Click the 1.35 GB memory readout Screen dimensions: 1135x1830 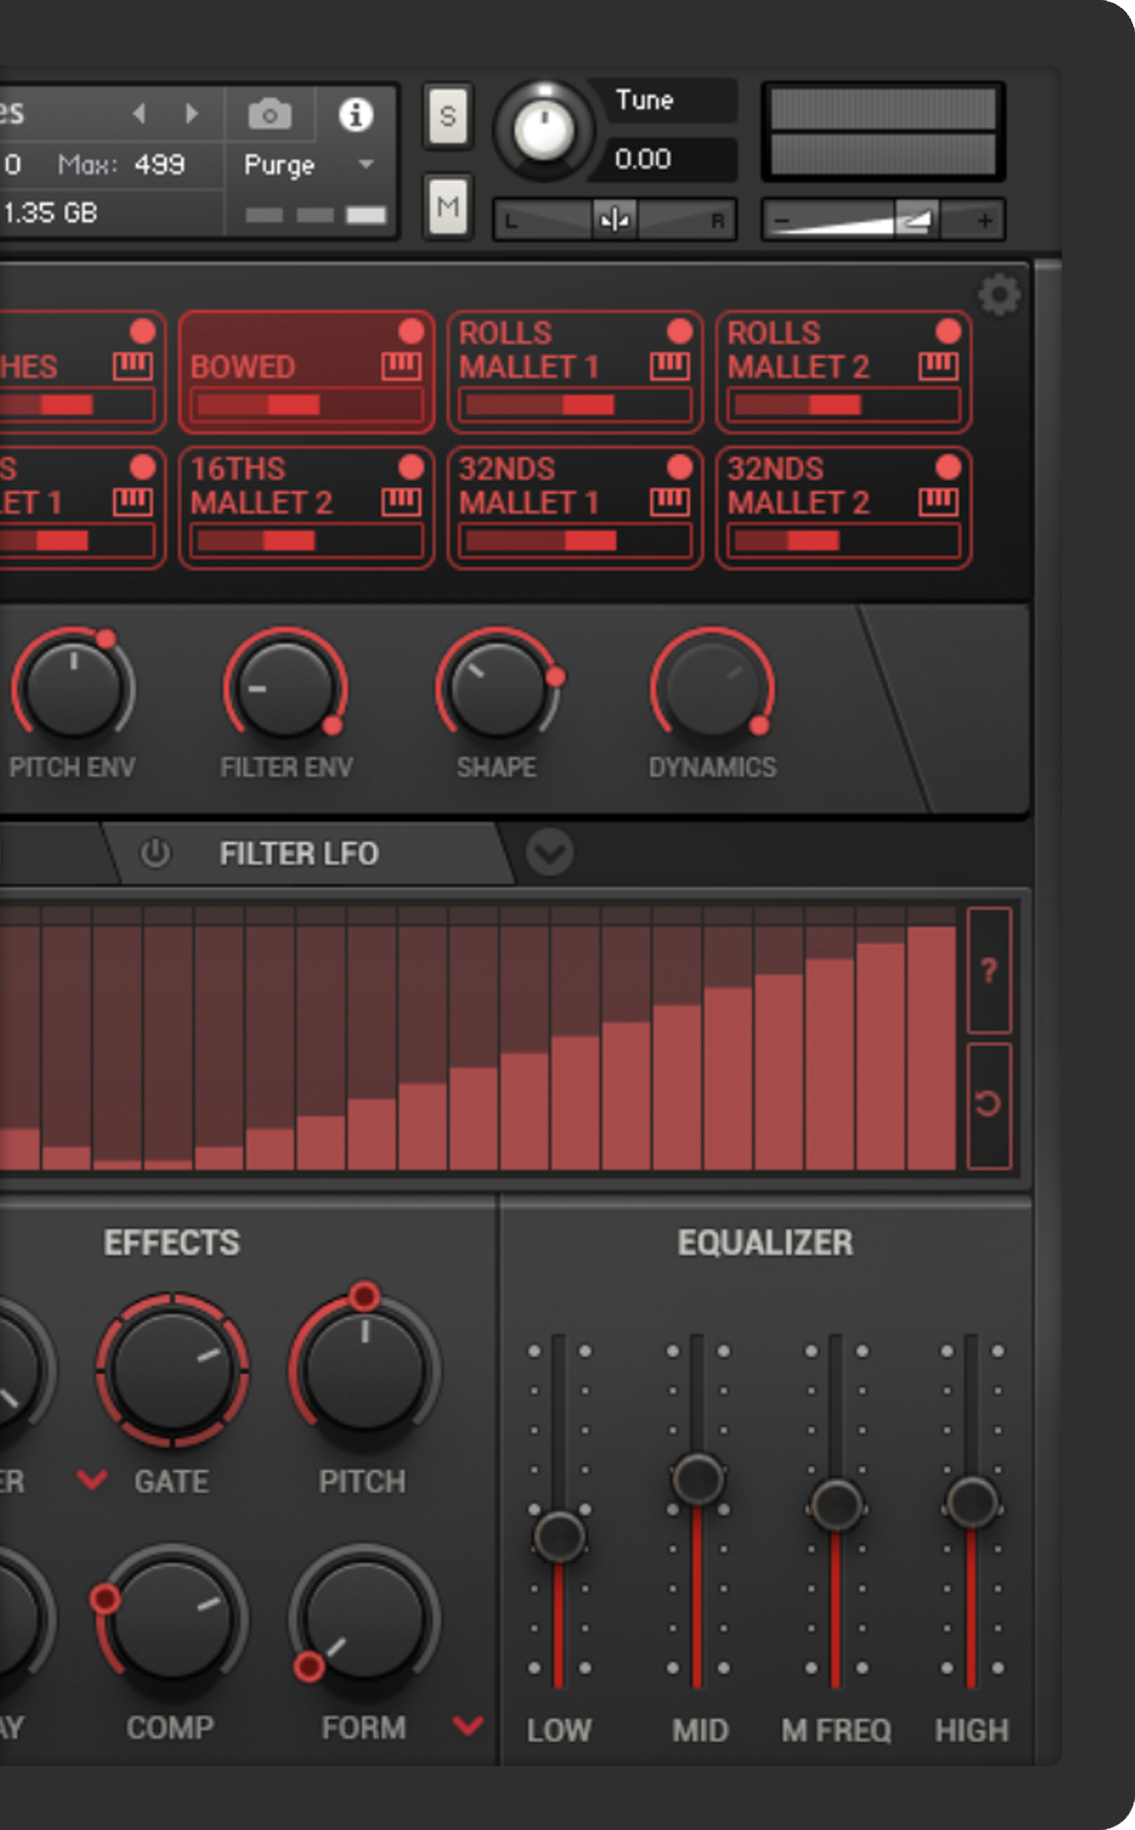pyautogui.click(x=50, y=212)
